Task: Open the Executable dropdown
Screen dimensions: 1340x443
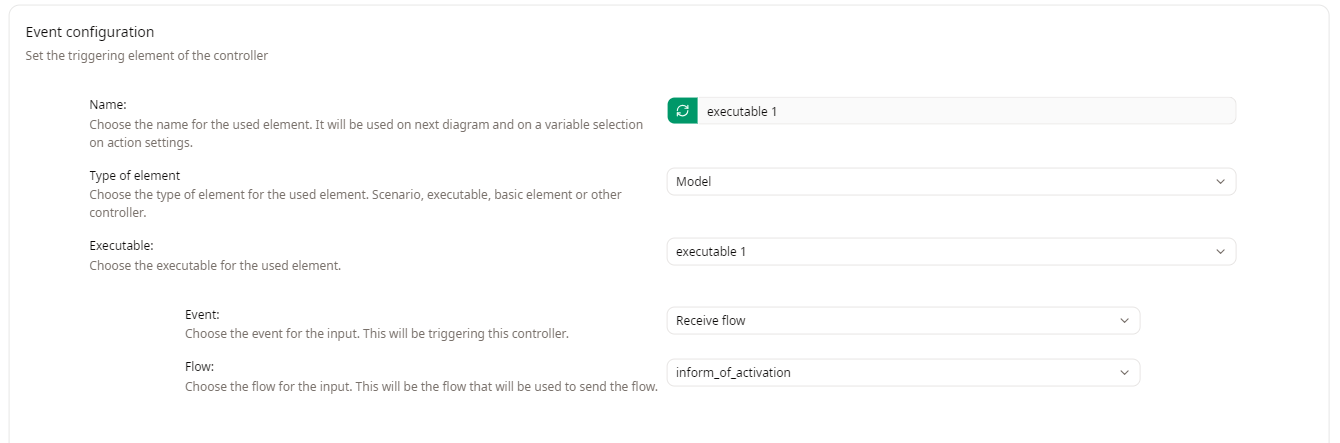Action: pyautogui.click(x=950, y=251)
